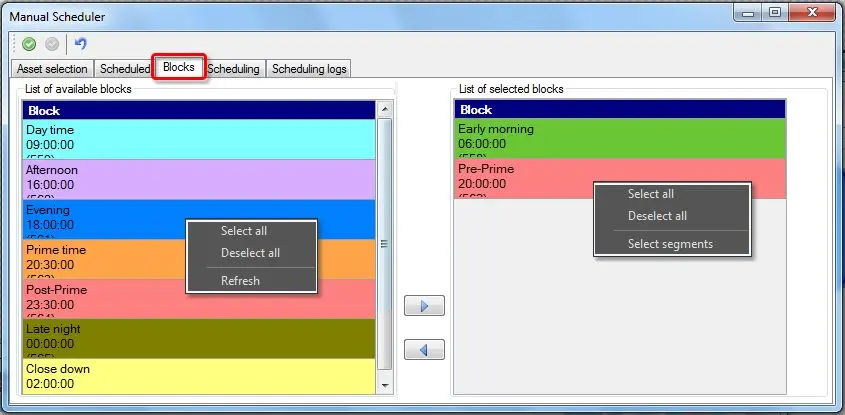
Task: Click the blue undo arrow icon
Action: (81, 44)
